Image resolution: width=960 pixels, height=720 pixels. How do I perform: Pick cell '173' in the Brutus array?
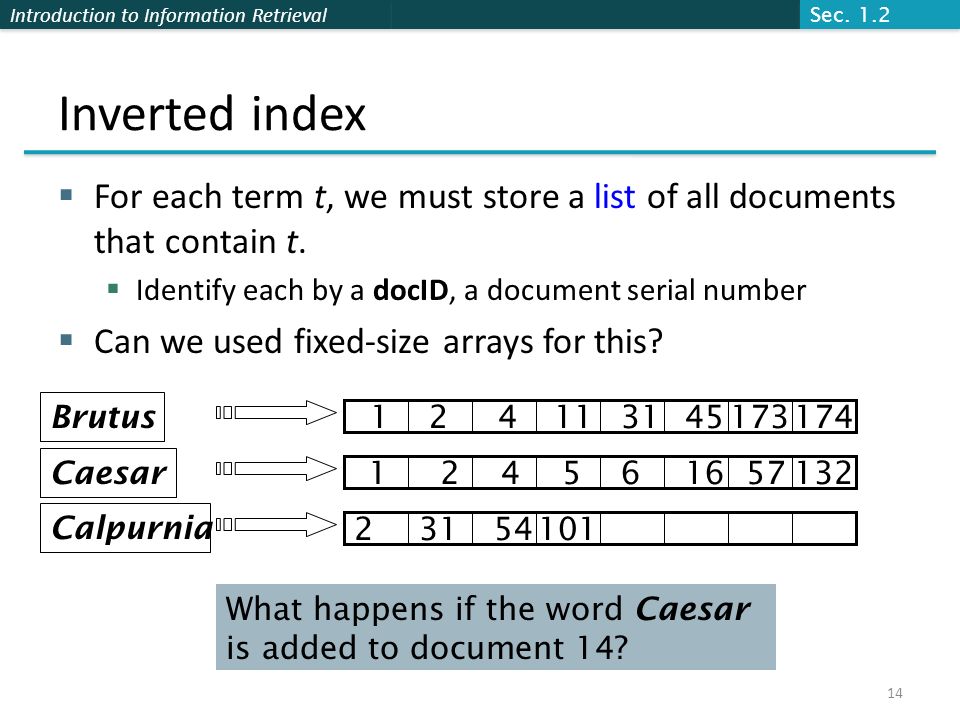(x=760, y=416)
